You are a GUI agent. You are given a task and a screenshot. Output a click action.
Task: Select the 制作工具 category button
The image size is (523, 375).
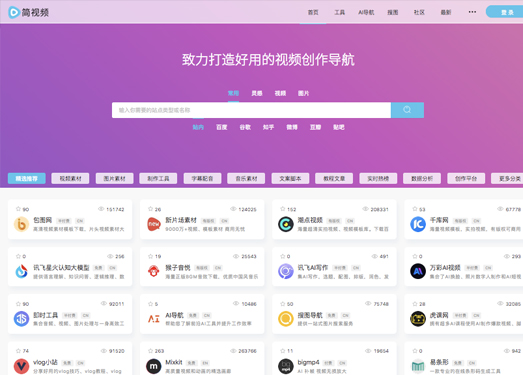[x=158, y=178]
